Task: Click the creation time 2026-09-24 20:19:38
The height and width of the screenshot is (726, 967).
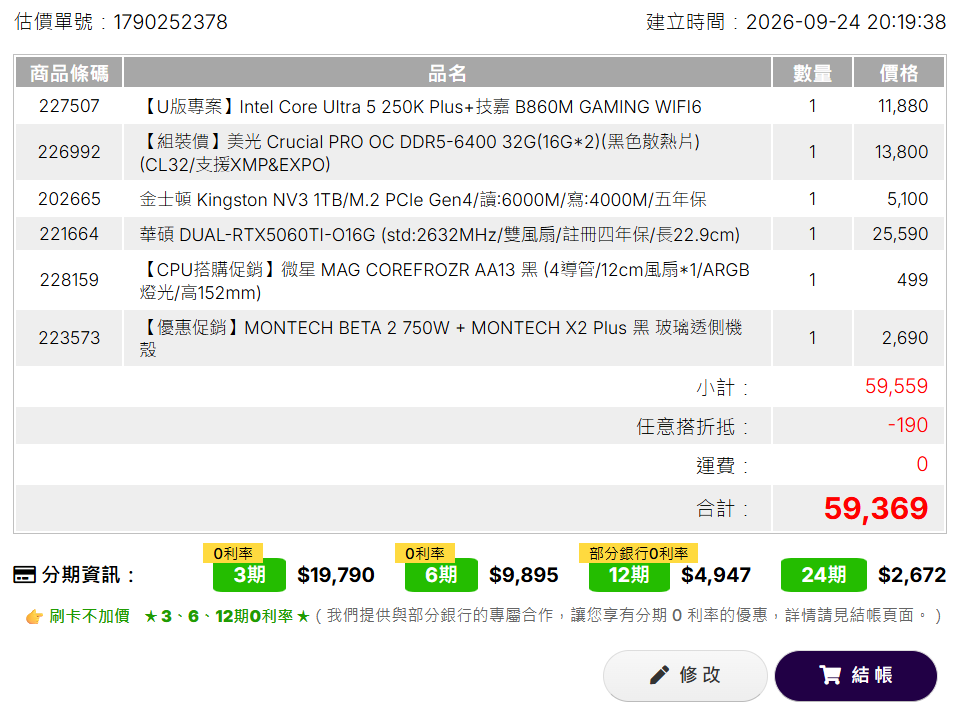Action: 846,22
